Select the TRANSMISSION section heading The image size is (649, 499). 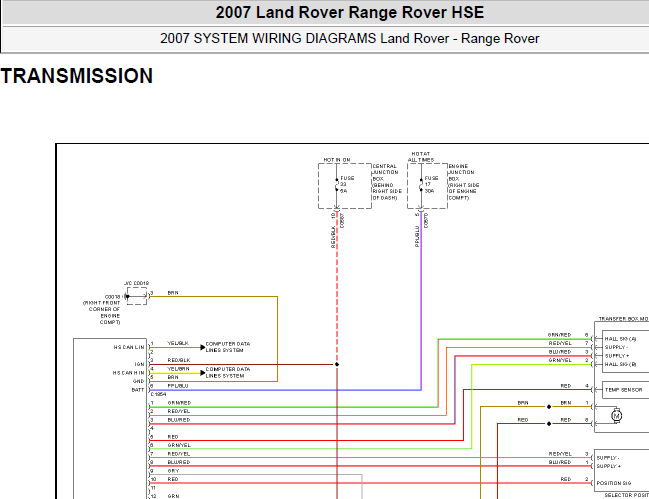77,76
